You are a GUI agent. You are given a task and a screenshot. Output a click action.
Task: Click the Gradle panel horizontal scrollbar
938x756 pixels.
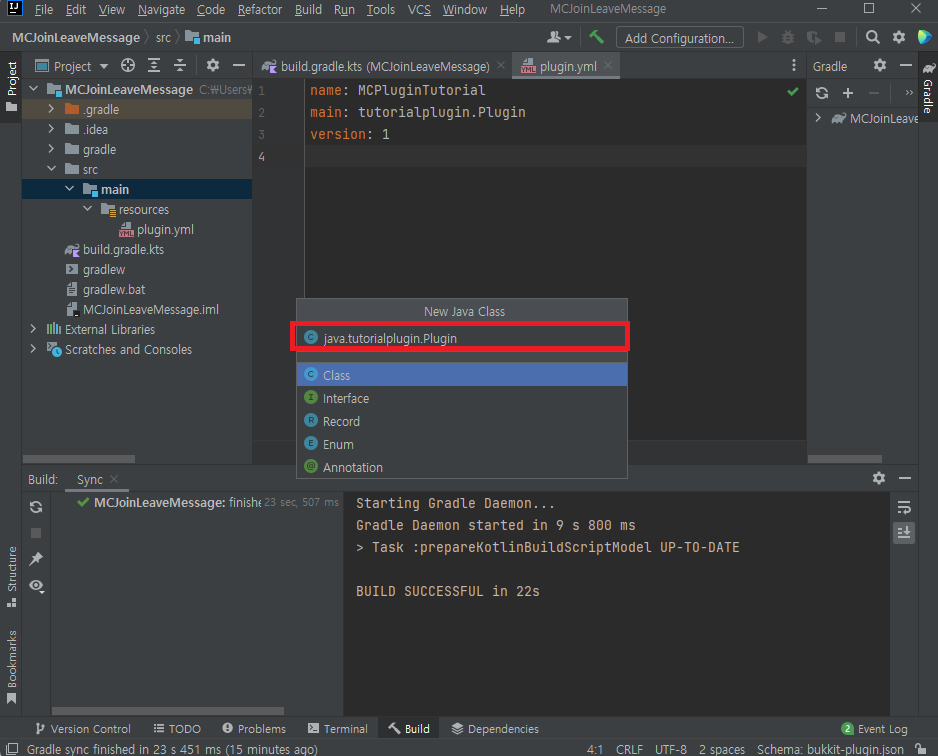click(844, 459)
